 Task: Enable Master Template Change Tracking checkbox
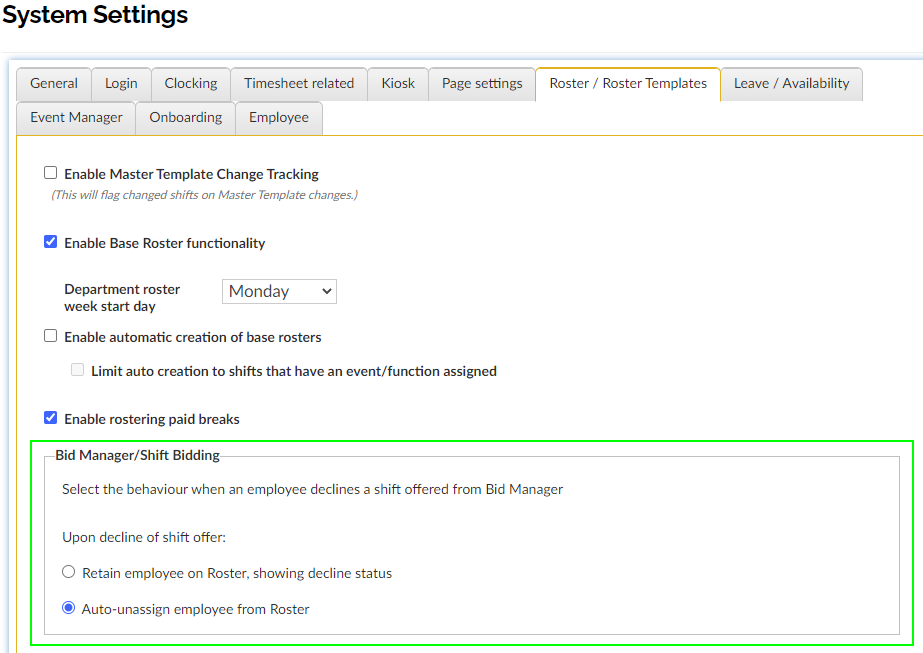(51, 173)
